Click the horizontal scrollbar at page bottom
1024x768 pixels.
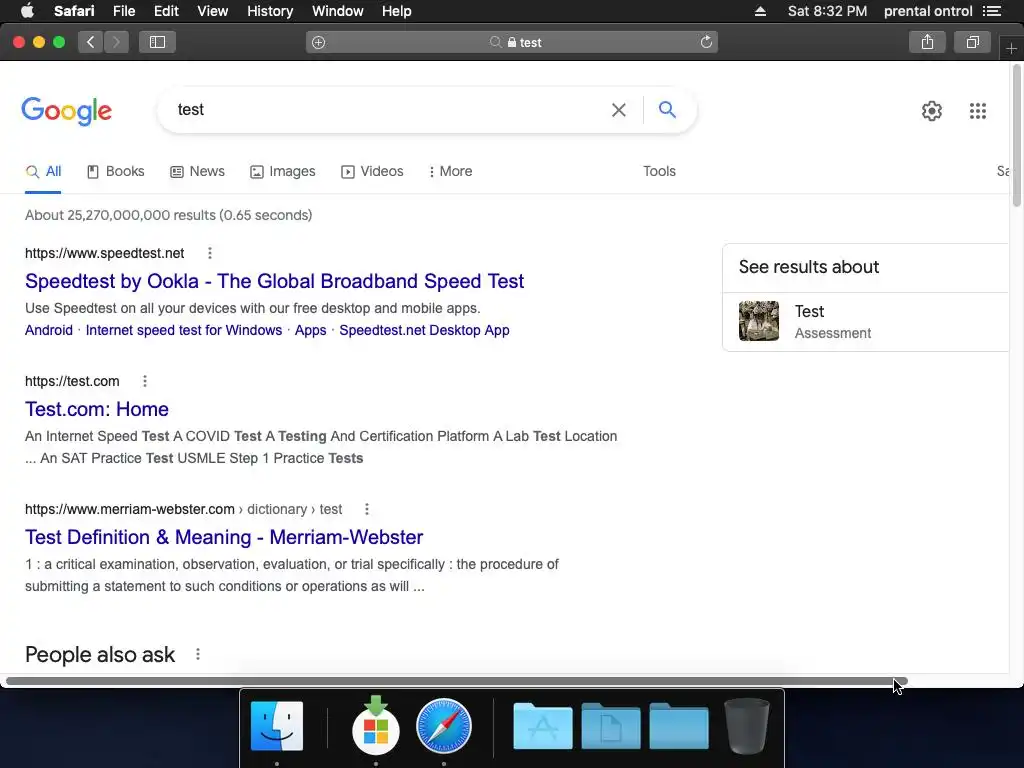456,681
